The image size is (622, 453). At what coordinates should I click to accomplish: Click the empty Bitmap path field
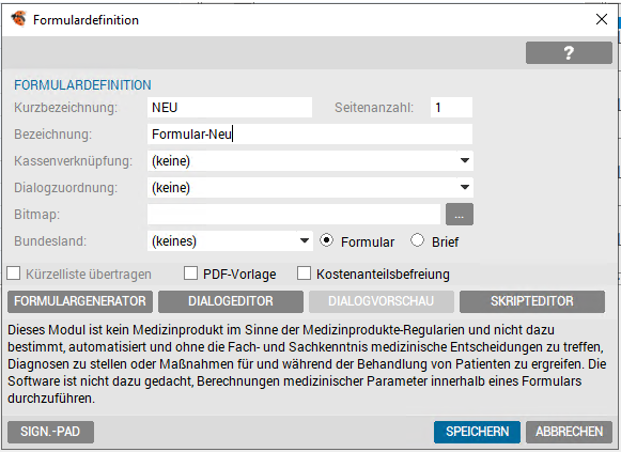(294, 215)
